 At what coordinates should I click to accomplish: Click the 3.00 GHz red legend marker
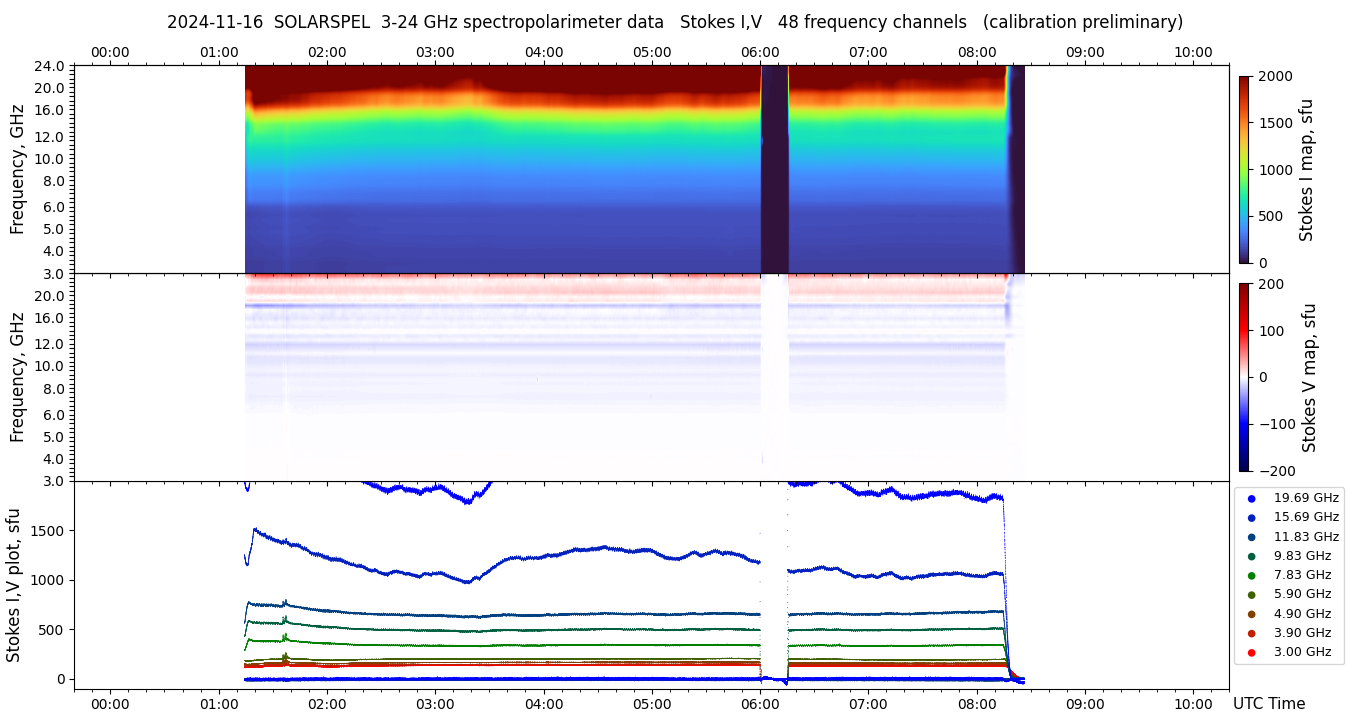pos(1251,653)
